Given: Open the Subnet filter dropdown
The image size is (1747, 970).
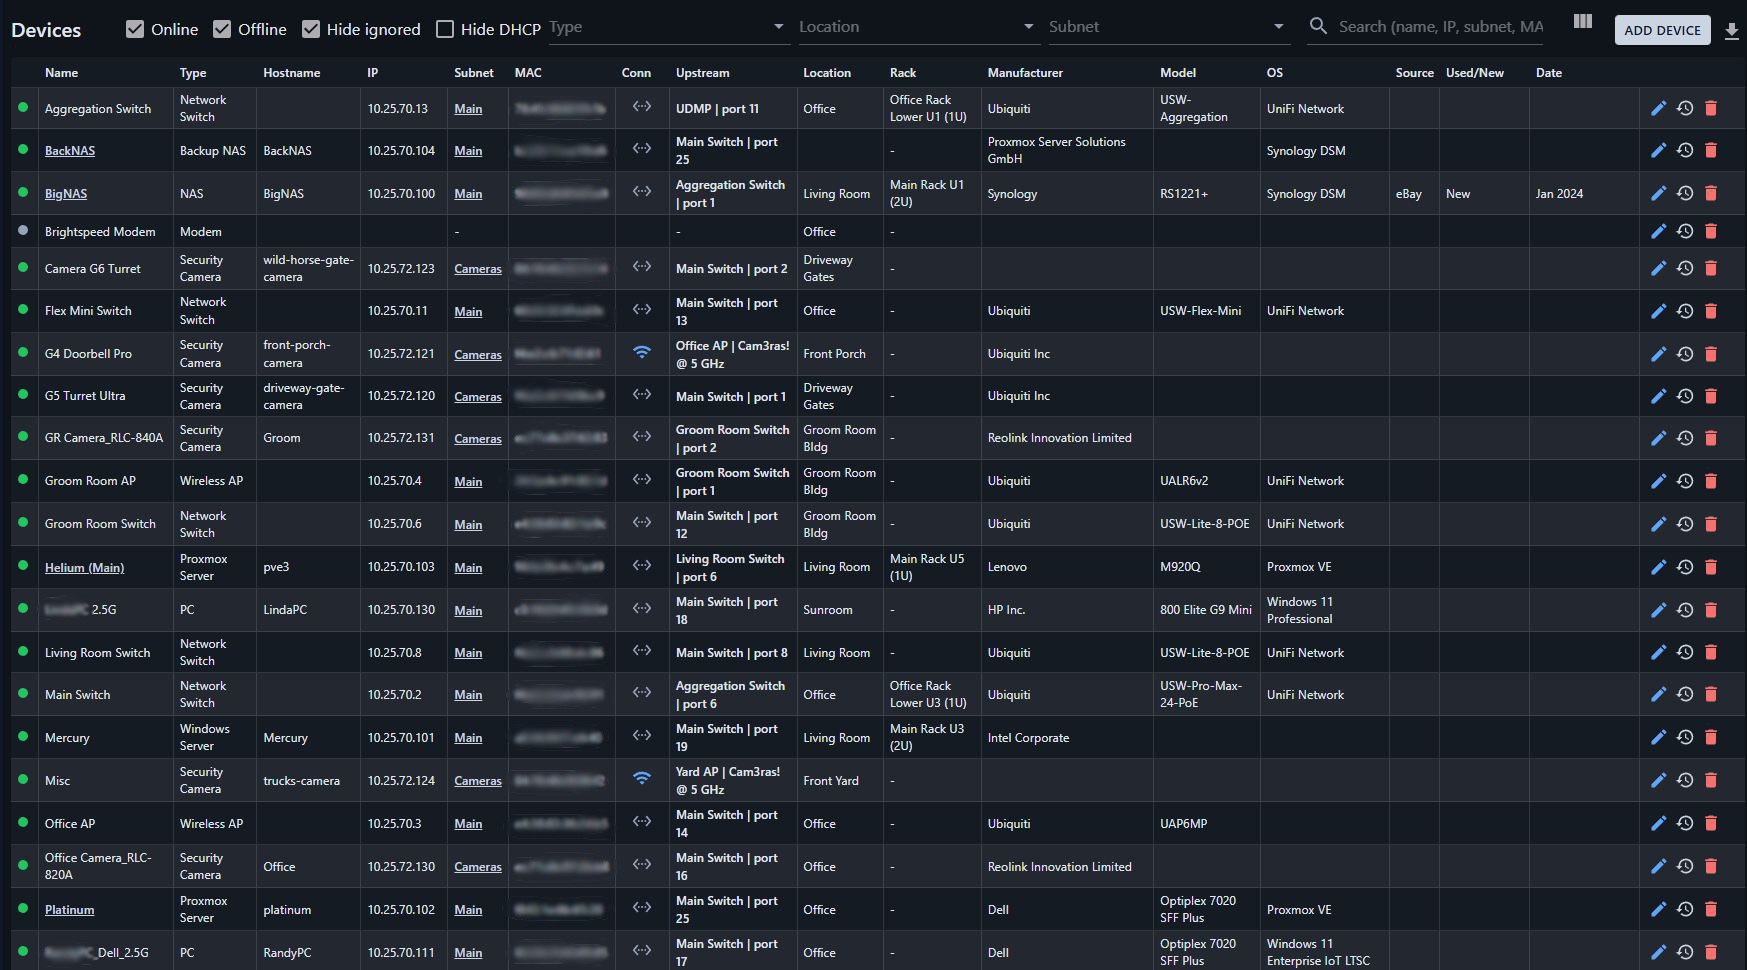Looking at the screenshot, I should click(1166, 27).
